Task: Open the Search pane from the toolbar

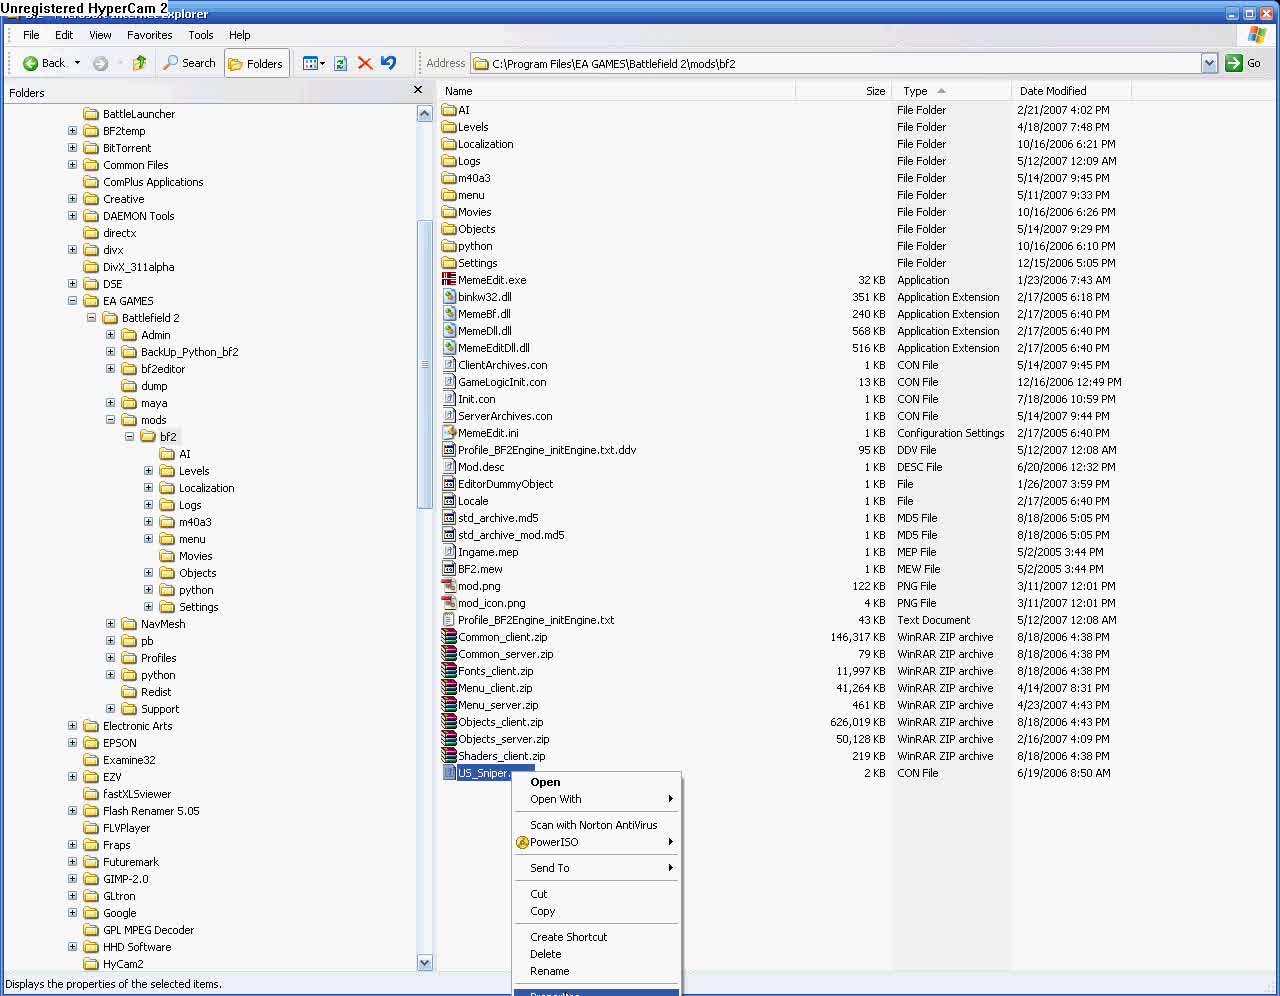Action: [189, 62]
